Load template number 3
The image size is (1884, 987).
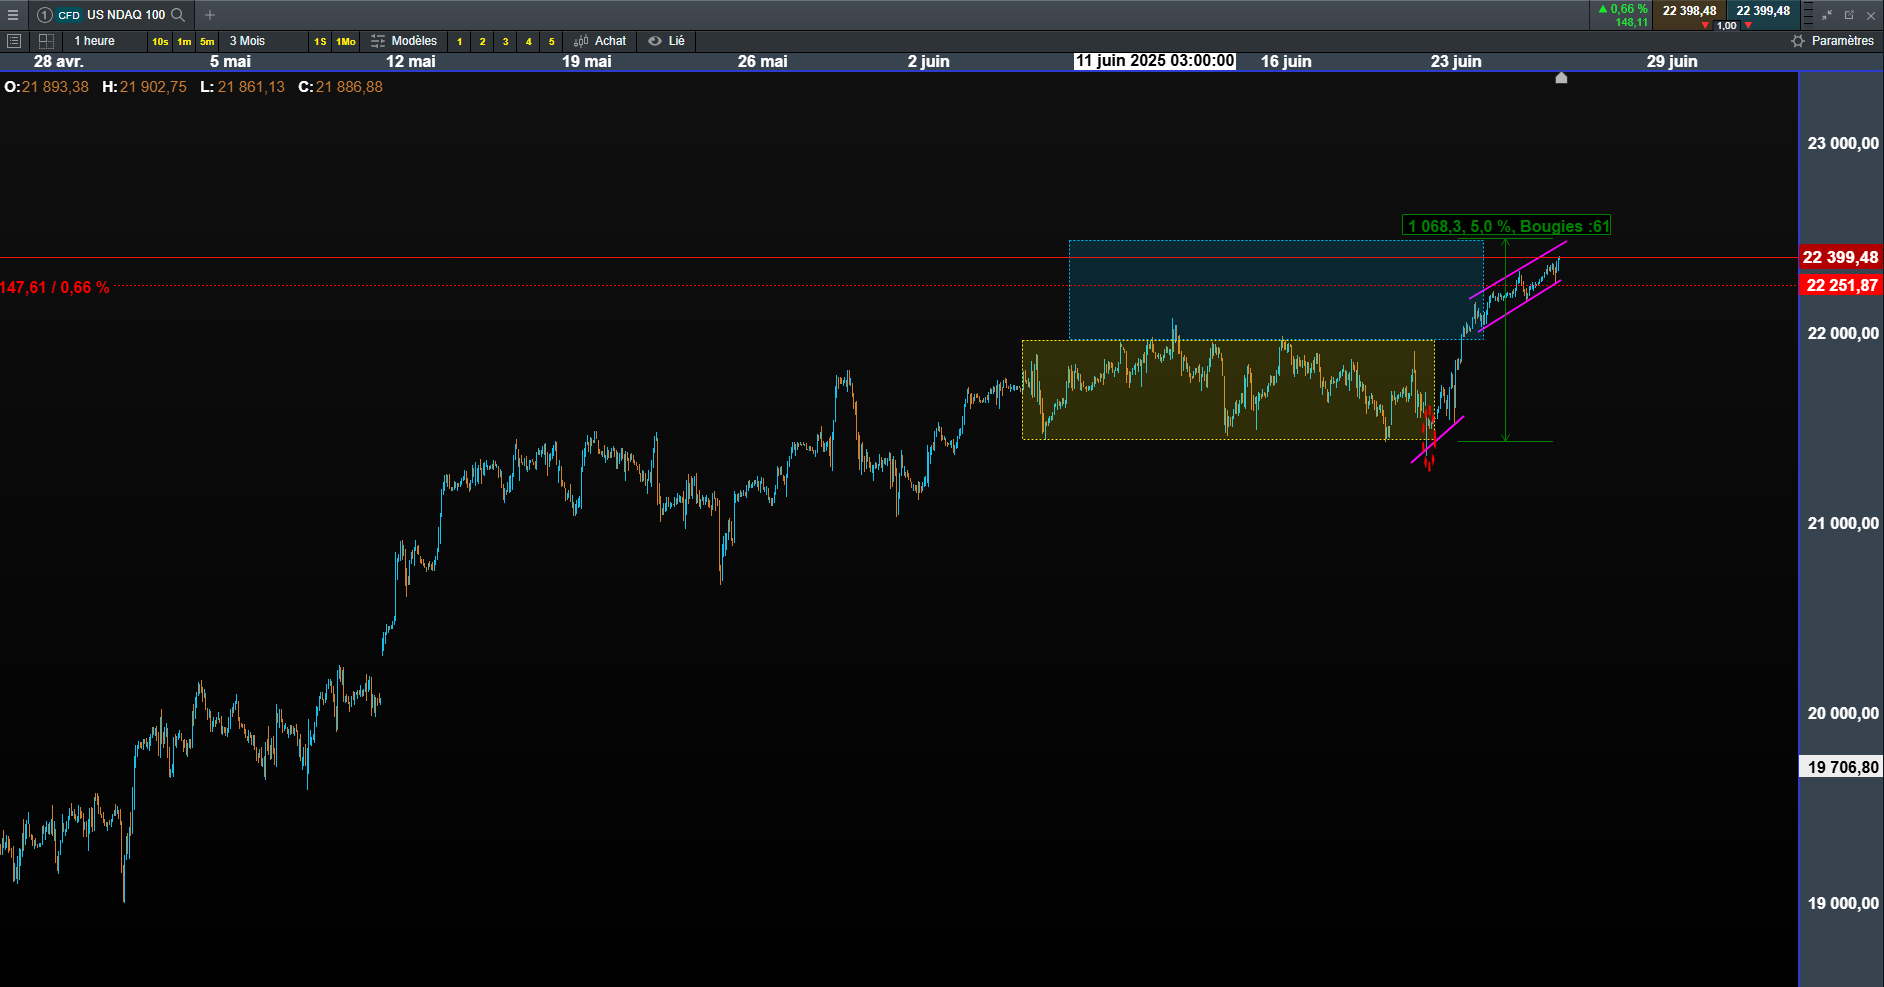[505, 41]
